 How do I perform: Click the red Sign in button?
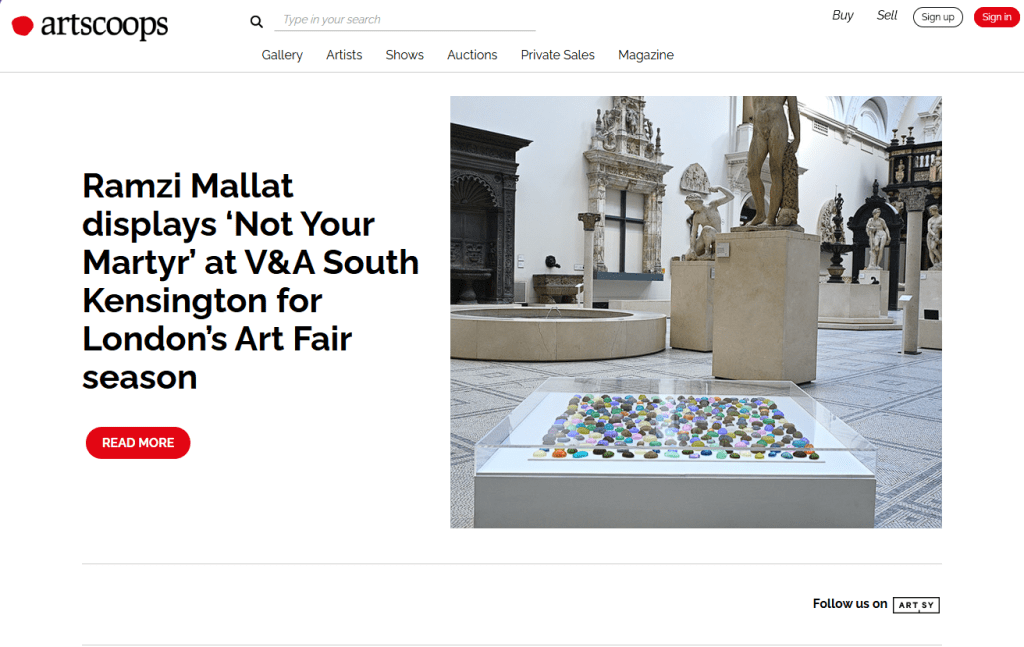point(997,17)
